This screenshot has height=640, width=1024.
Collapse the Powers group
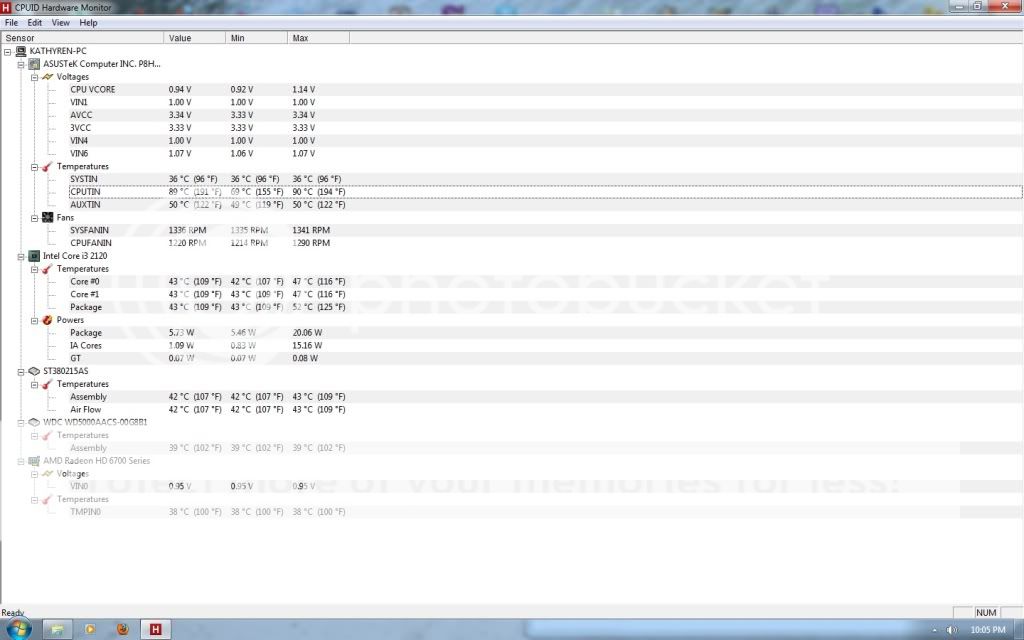click(x=35, y=321)
